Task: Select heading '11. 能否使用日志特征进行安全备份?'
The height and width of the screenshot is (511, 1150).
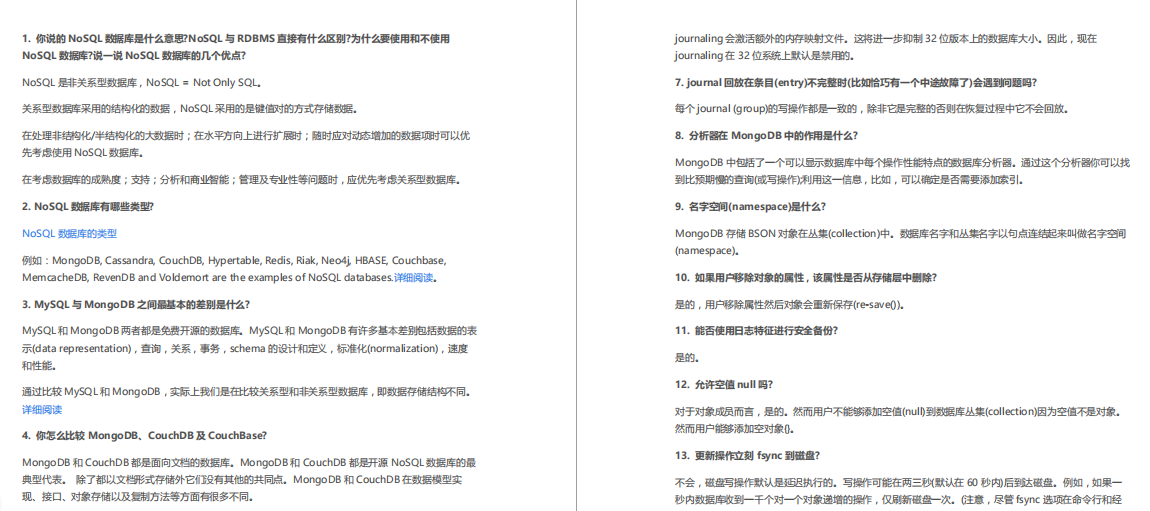Action: tap(757, 331)
